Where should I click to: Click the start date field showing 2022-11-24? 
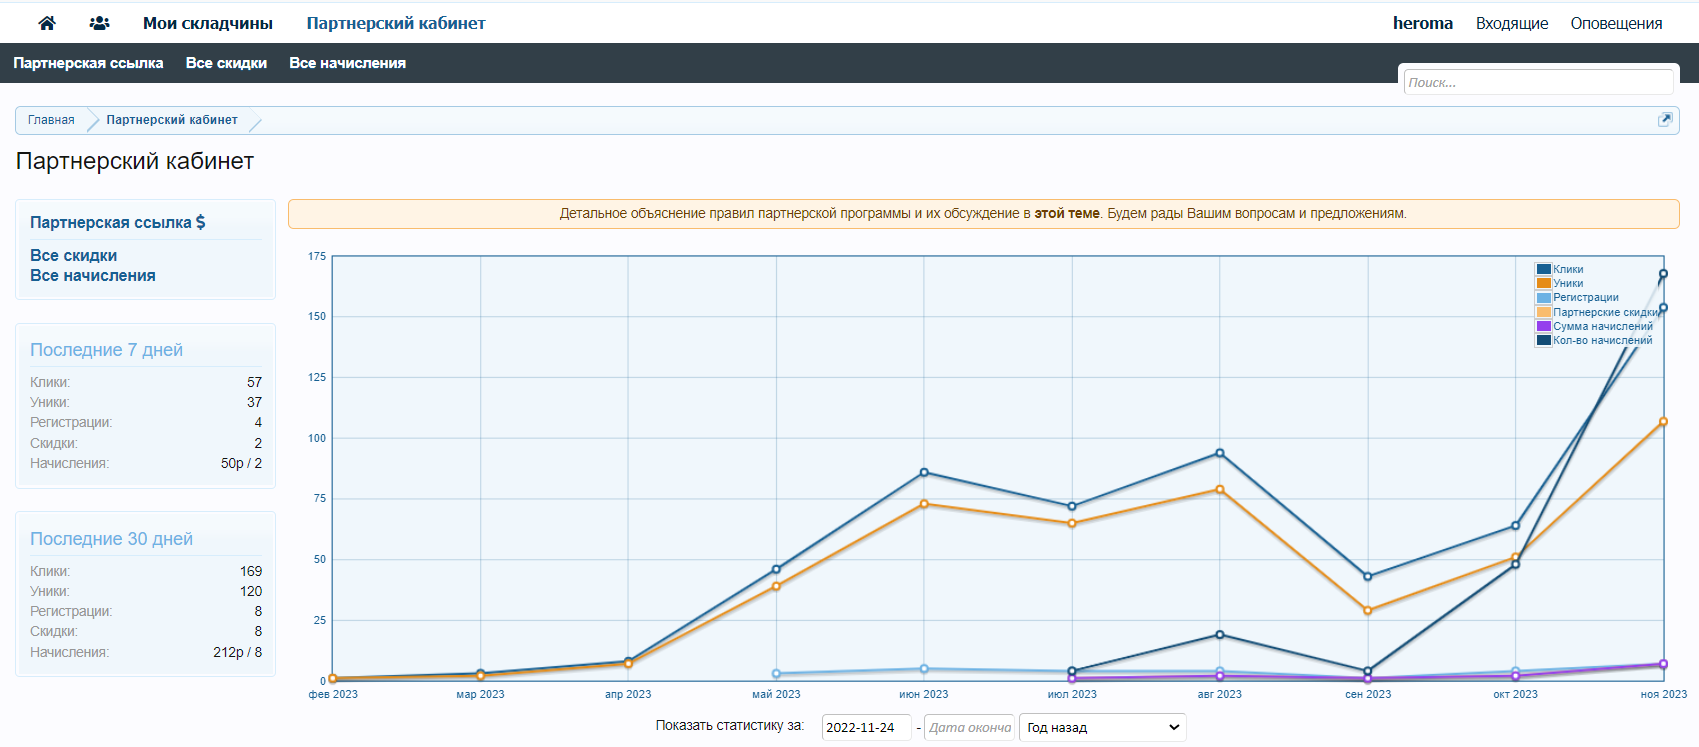point(865,727)
